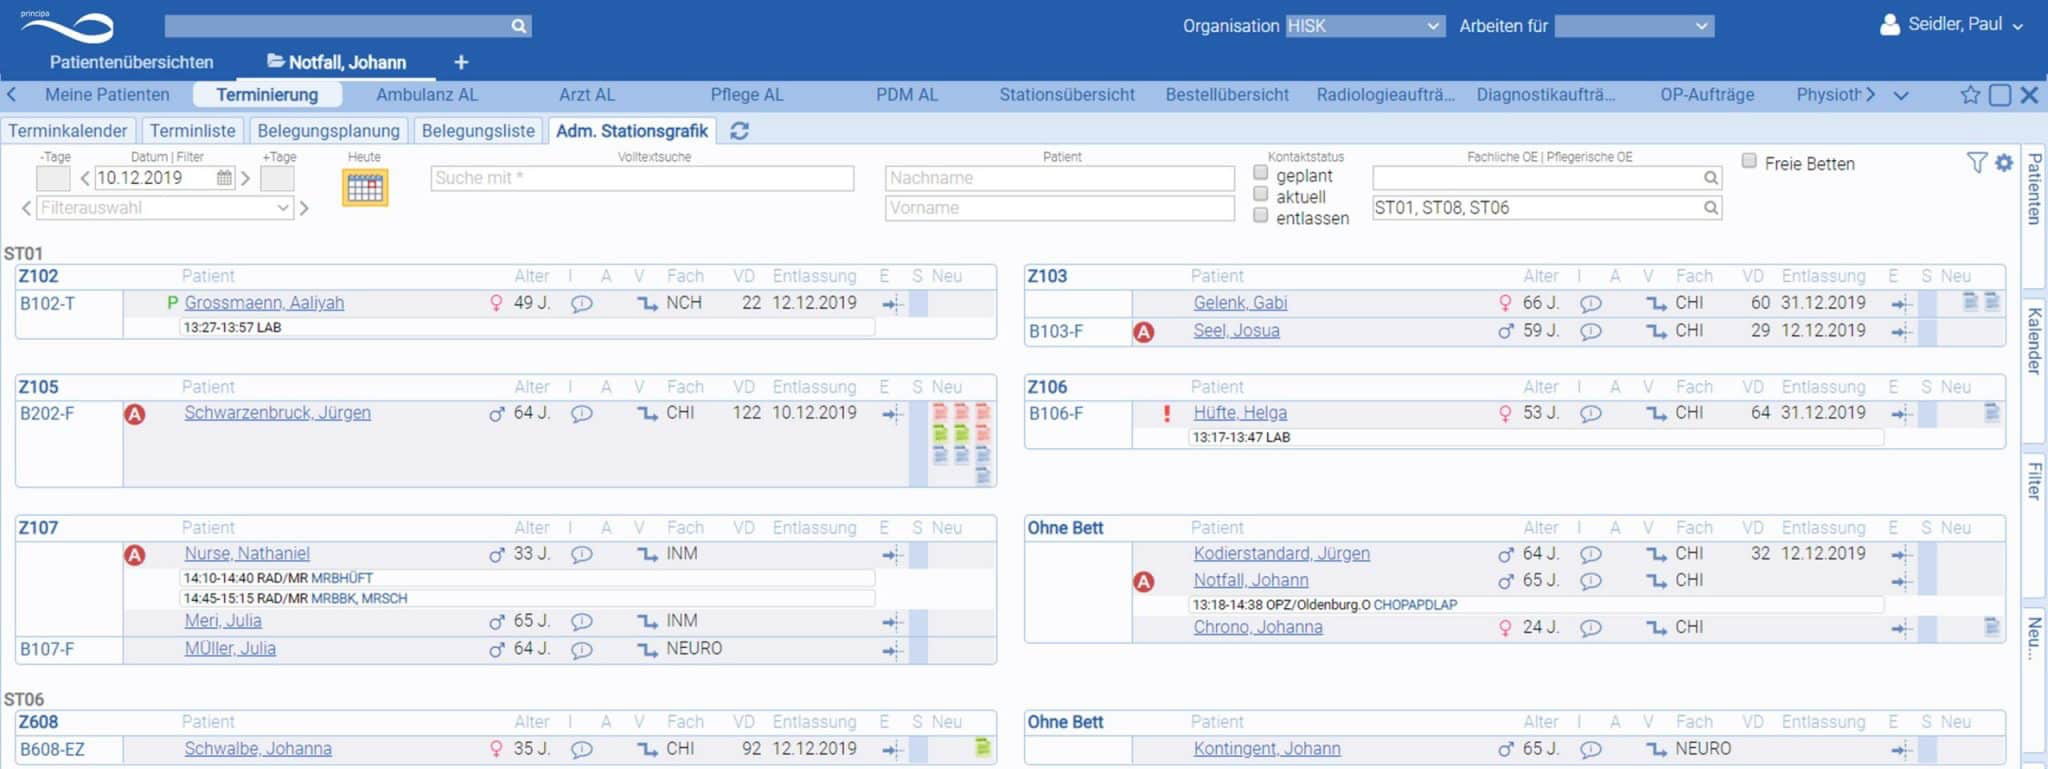2048x769 pixels.
Task: Click discharge arrow icon for Schwarzenbruck, Jürgen
Action: click(x=892, y=414)
